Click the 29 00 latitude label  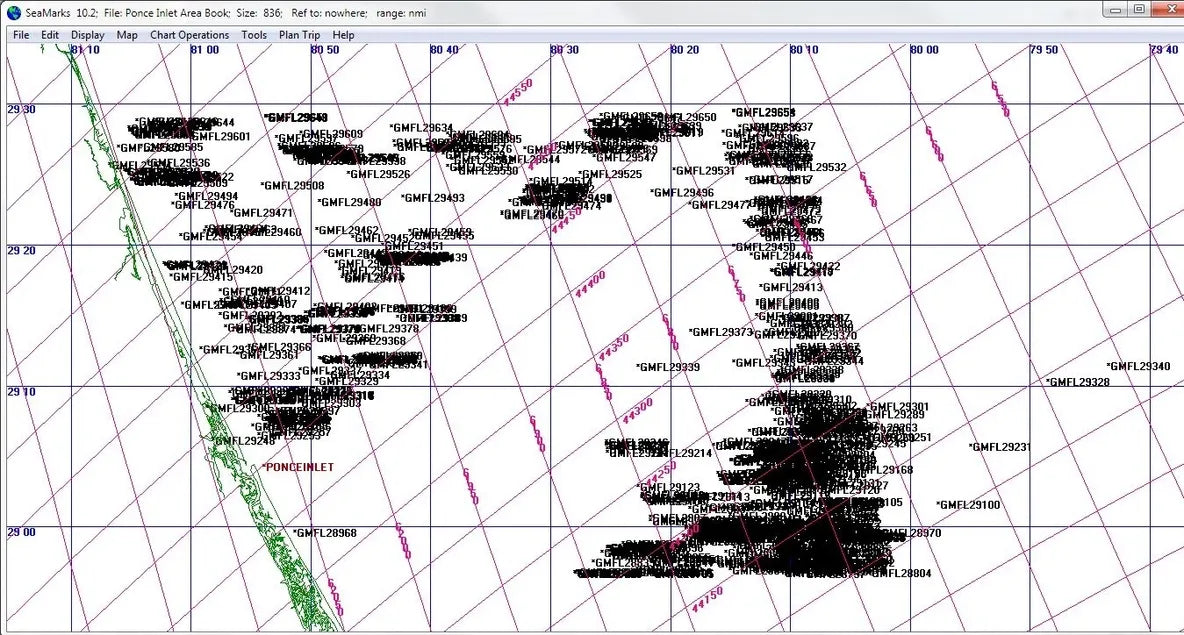click(x=21, y=532)
